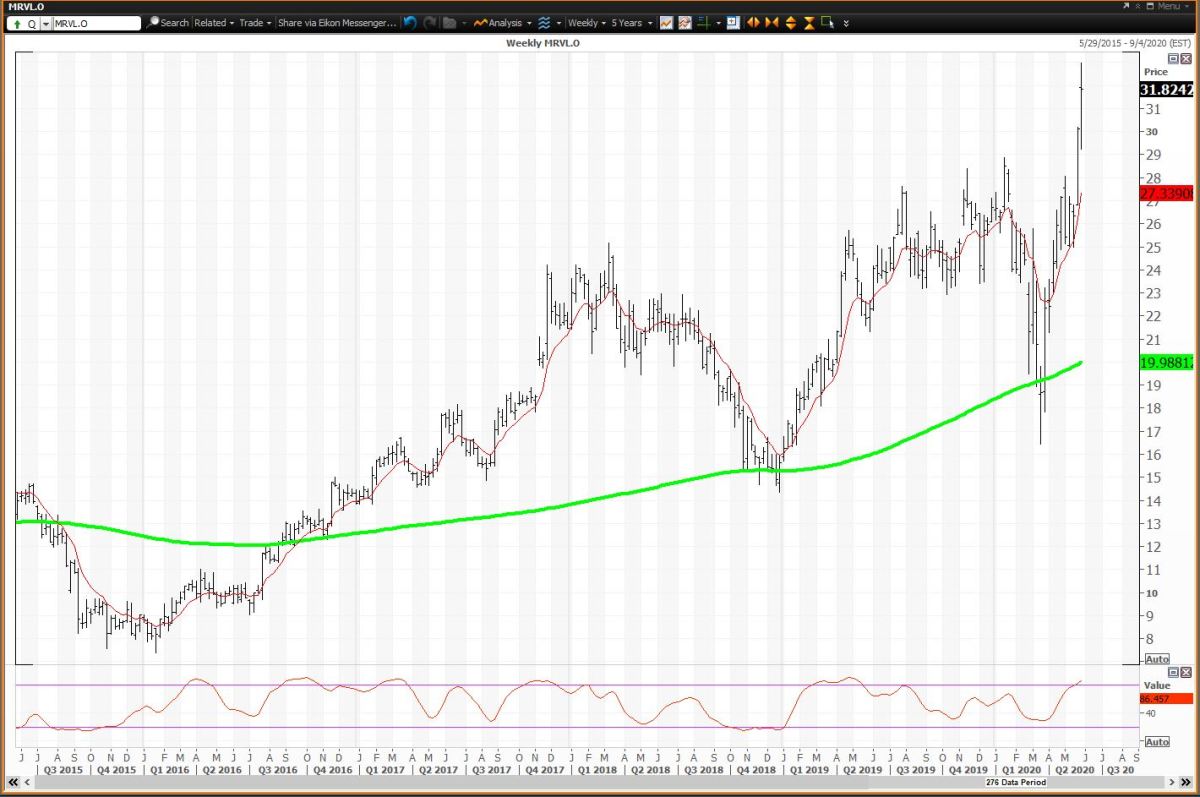The width and height of the screenshot is (1200, 797).
Task: Click the green 19.9881 moving average label
Action: (1165, 363)
